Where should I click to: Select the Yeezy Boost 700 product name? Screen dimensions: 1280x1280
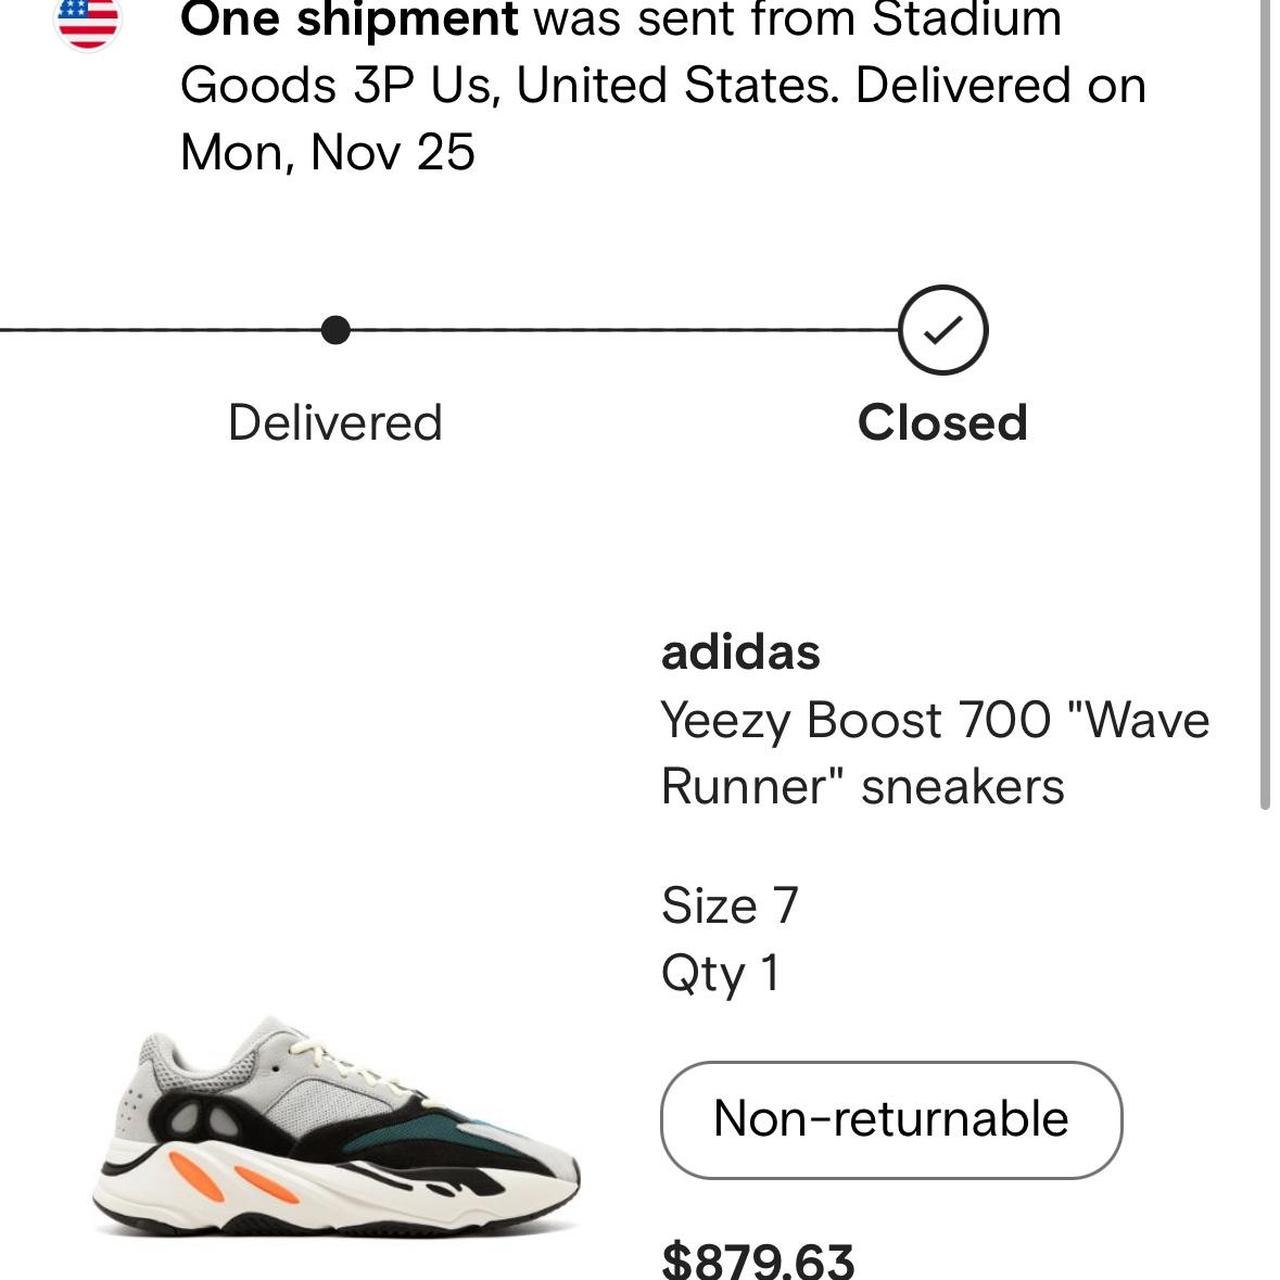pyautogui.click(x=935, y=720)
